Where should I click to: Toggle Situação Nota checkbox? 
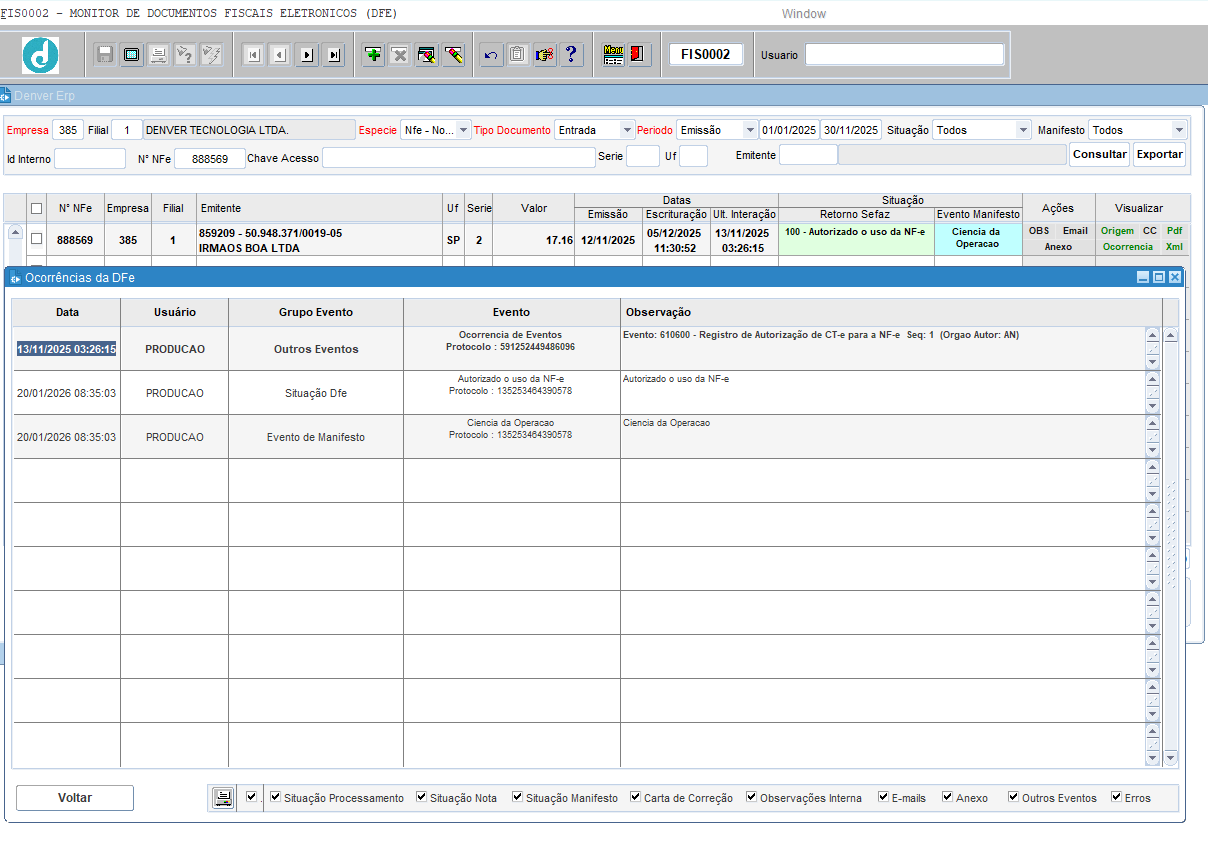[422, 797]
